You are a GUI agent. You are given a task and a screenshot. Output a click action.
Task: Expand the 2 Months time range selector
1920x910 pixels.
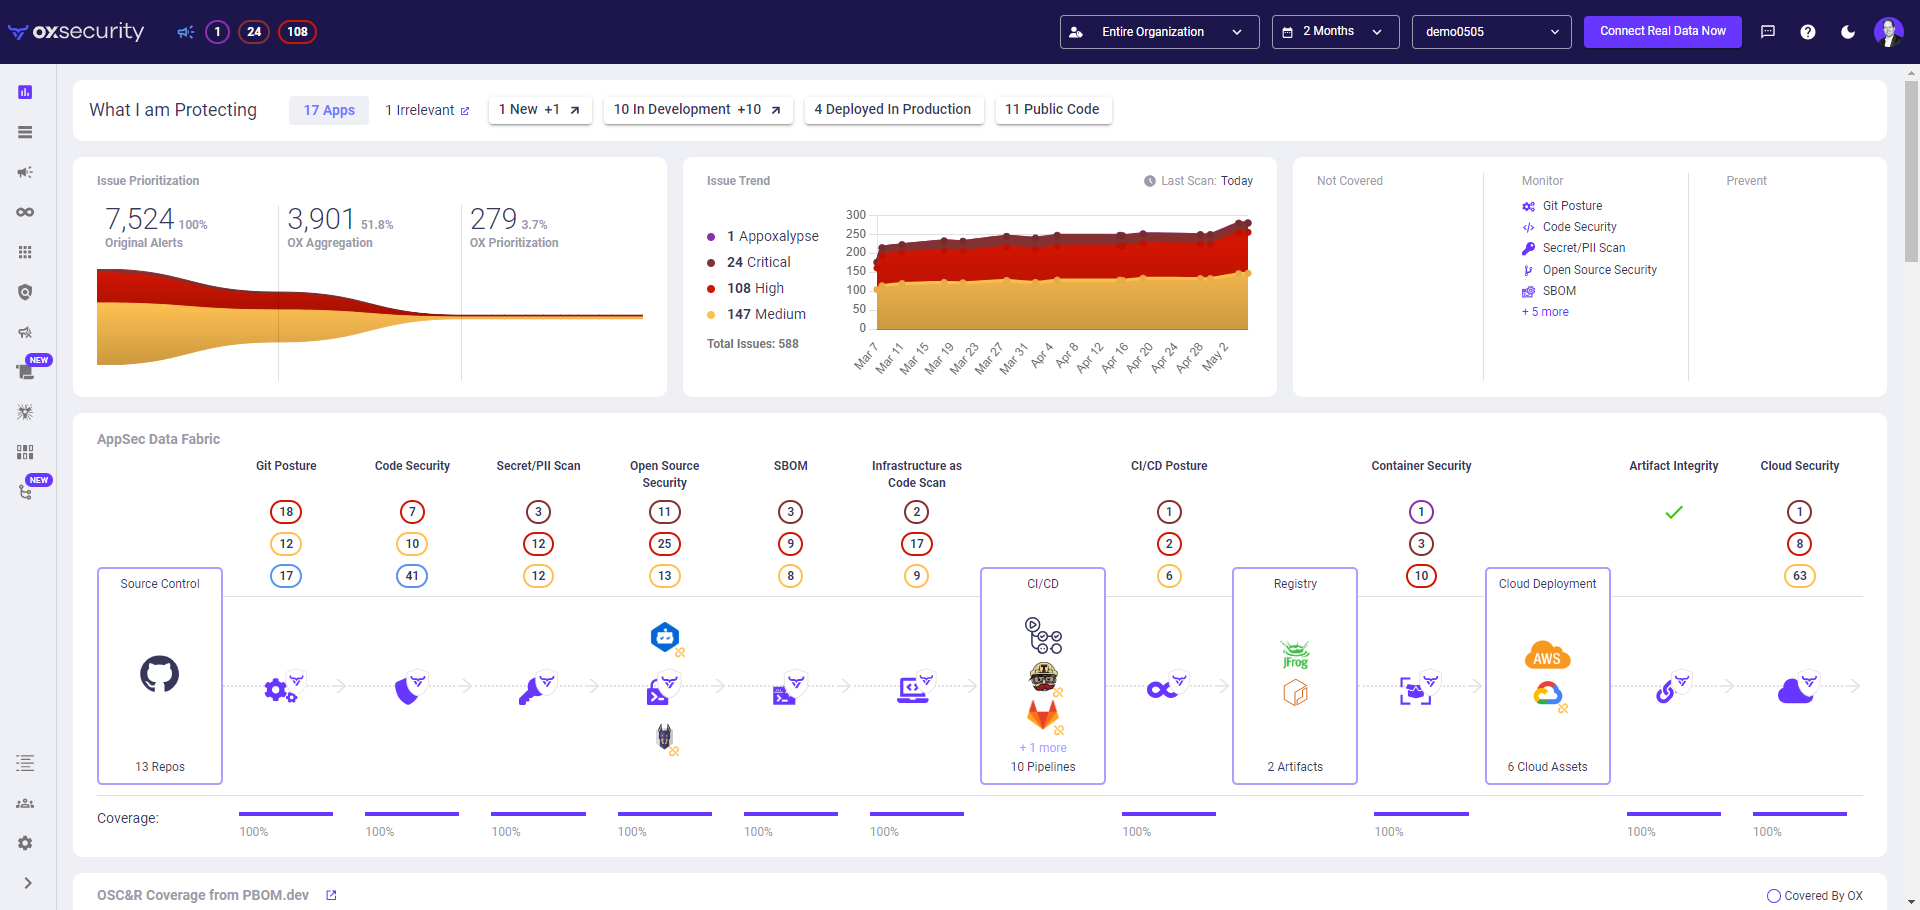pyautogui.click(x=1334, y=31)
